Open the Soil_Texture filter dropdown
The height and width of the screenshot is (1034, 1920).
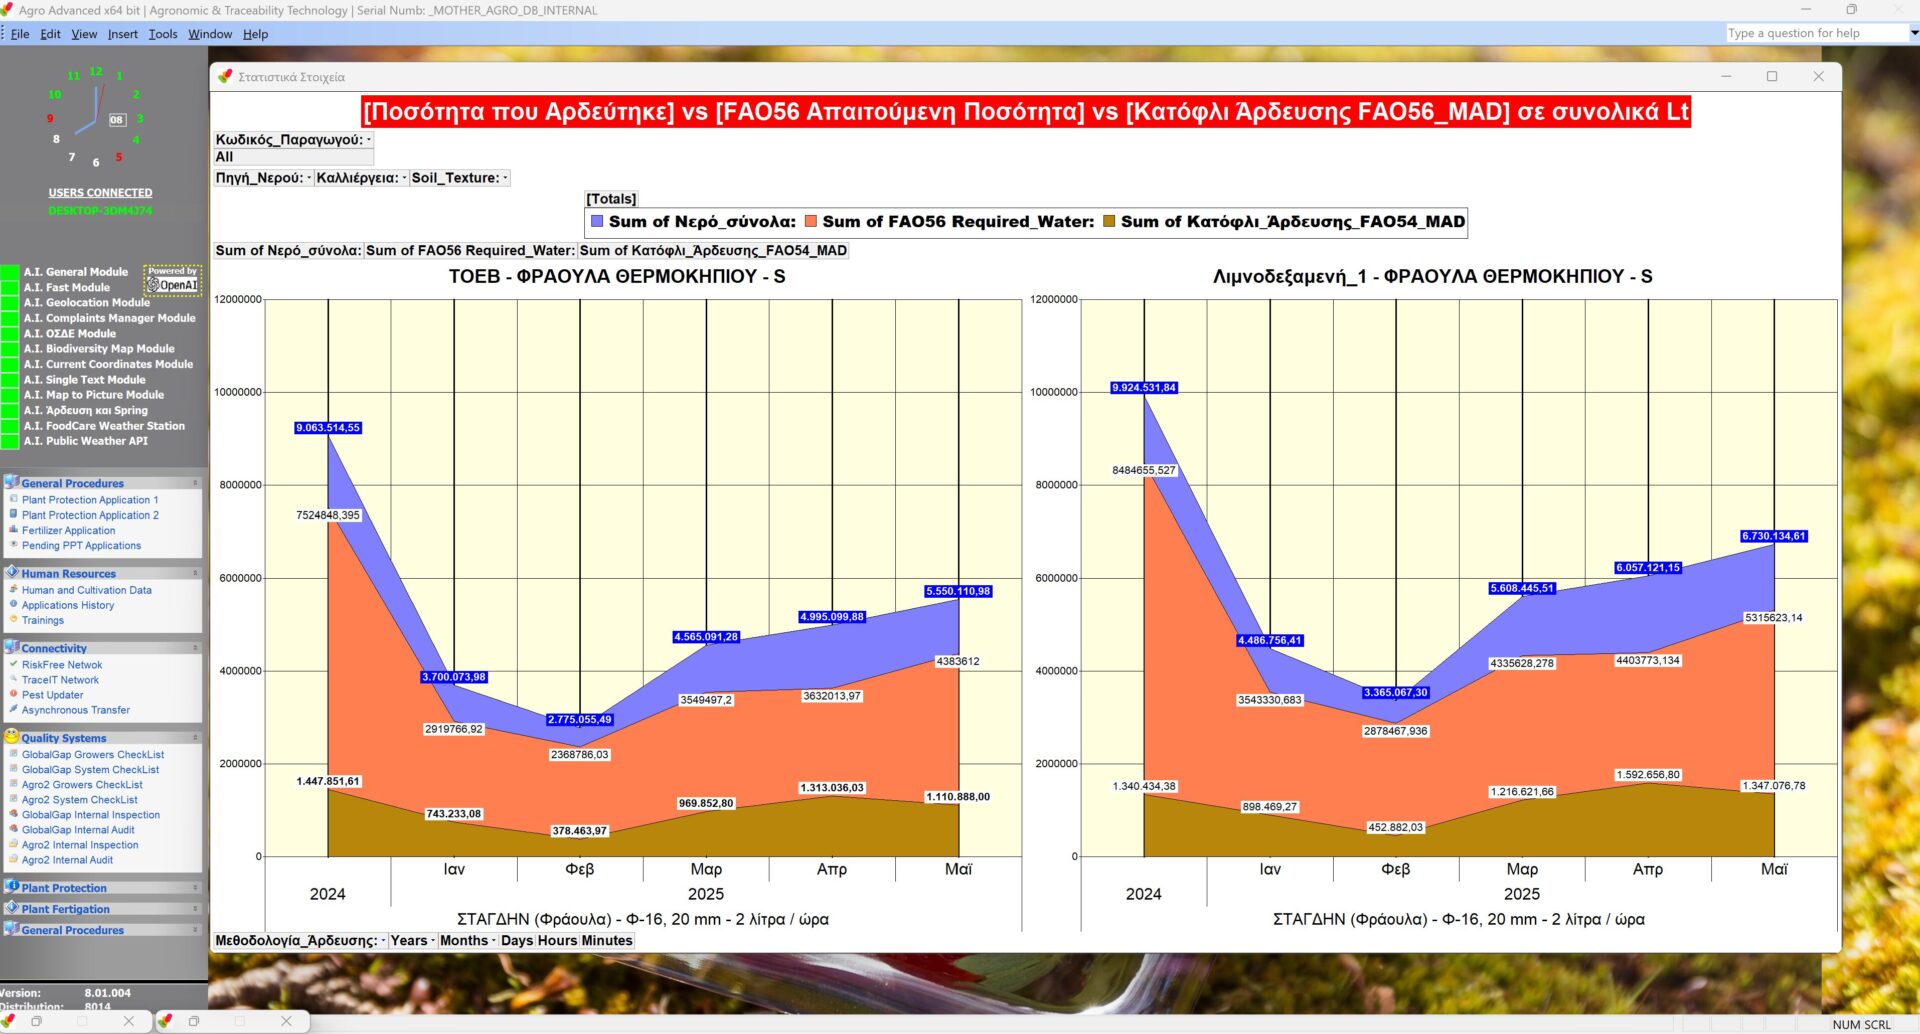(x=505, y=178)
